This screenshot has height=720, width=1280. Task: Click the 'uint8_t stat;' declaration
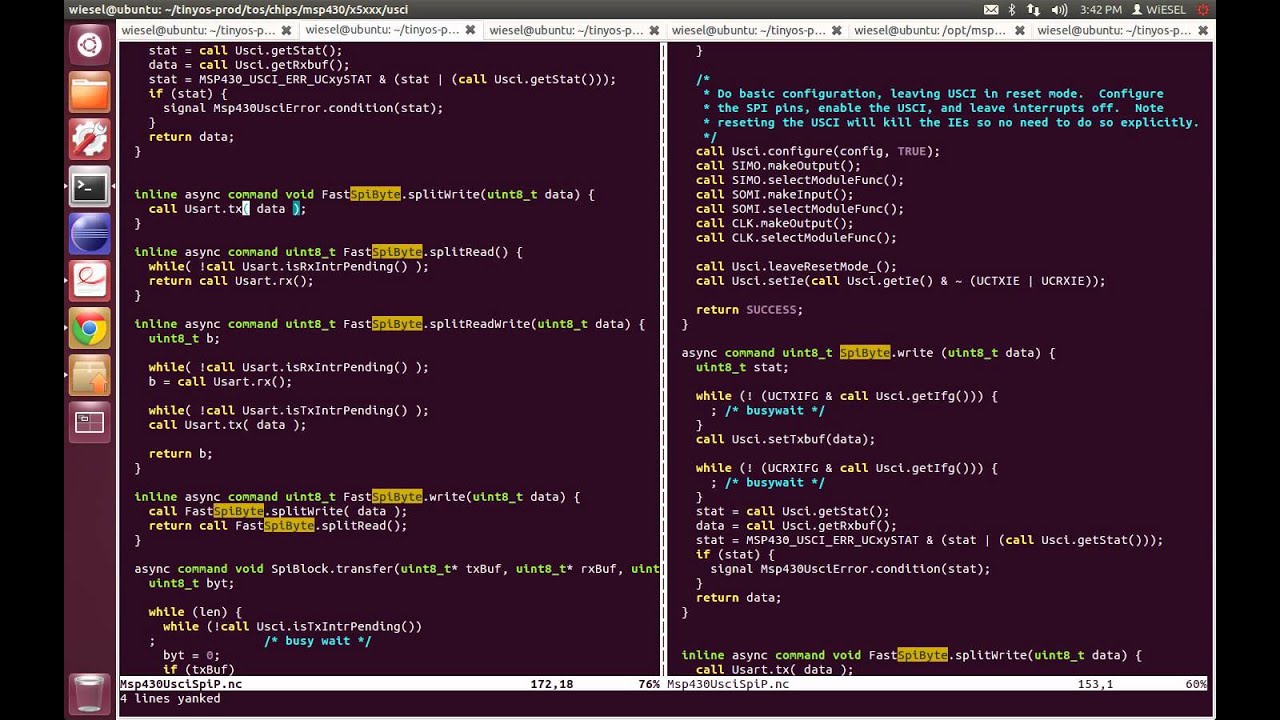click(x=742, y=367)
